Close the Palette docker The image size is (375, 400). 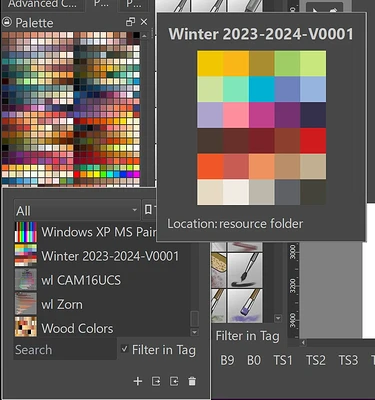pos(144,22)
